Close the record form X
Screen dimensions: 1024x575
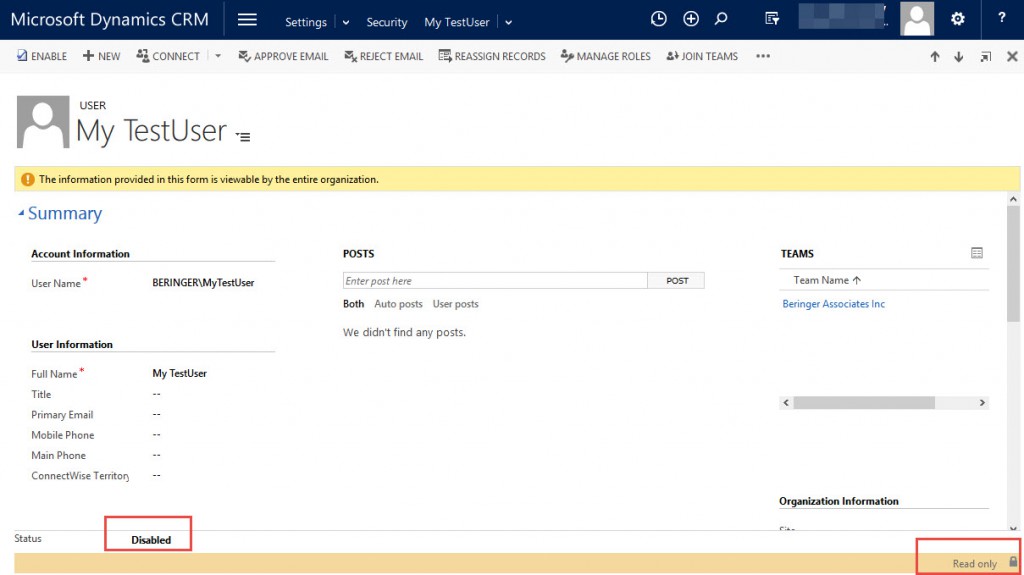click(x=1012, y=57)
